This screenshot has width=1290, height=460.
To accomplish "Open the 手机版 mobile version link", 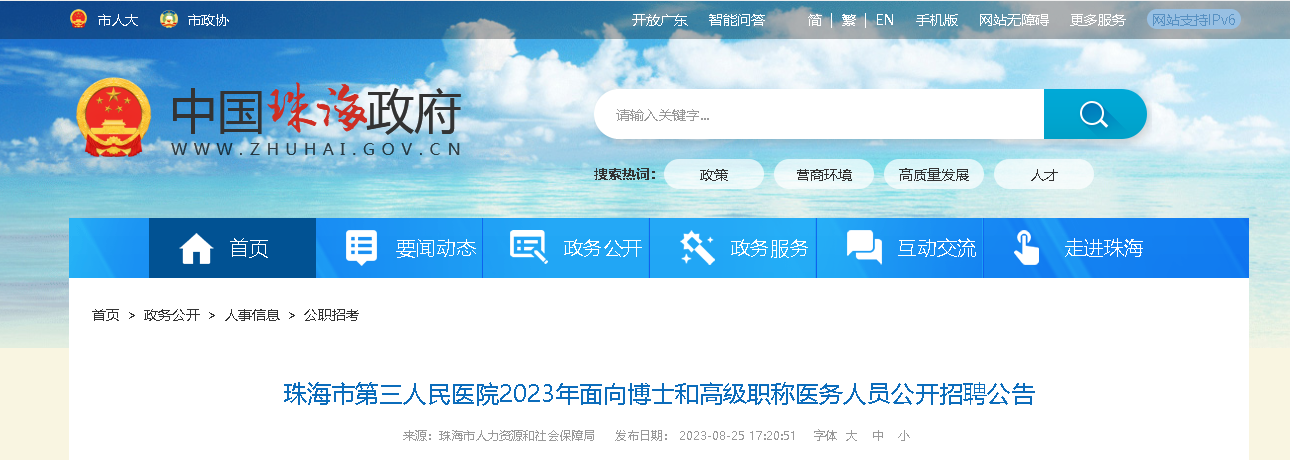I will 936,19.
